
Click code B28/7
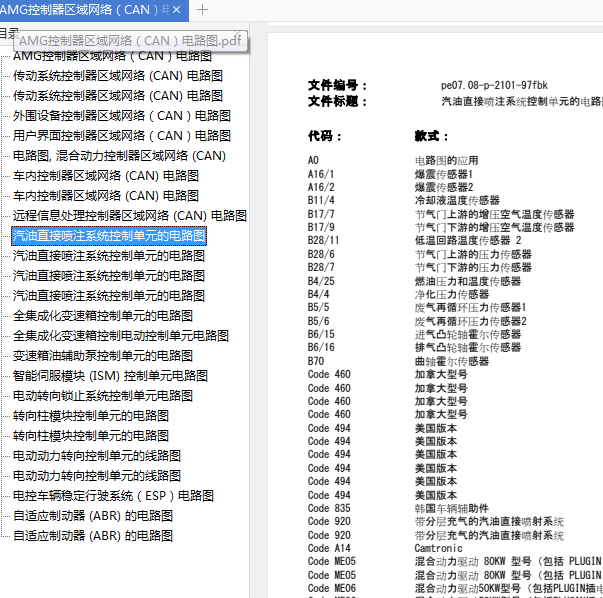(x=321, y=267)
